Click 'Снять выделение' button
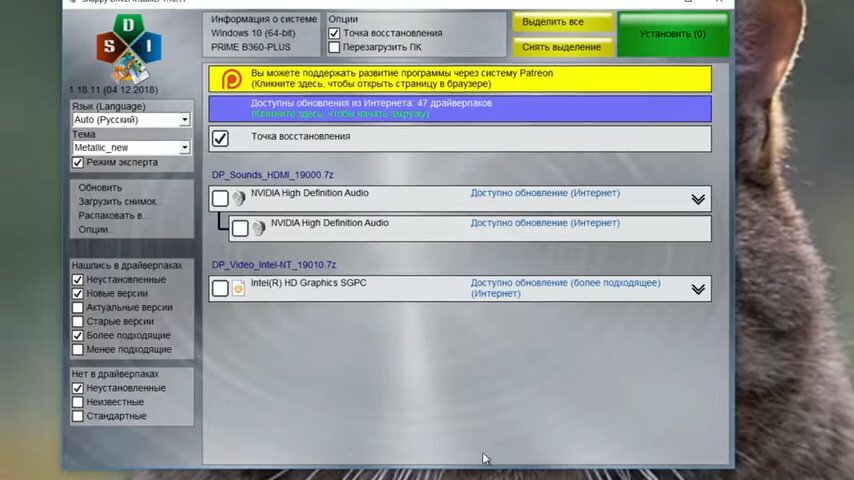Screen dimensions: 854x480 pyautogui.click(x=563, y=47)
